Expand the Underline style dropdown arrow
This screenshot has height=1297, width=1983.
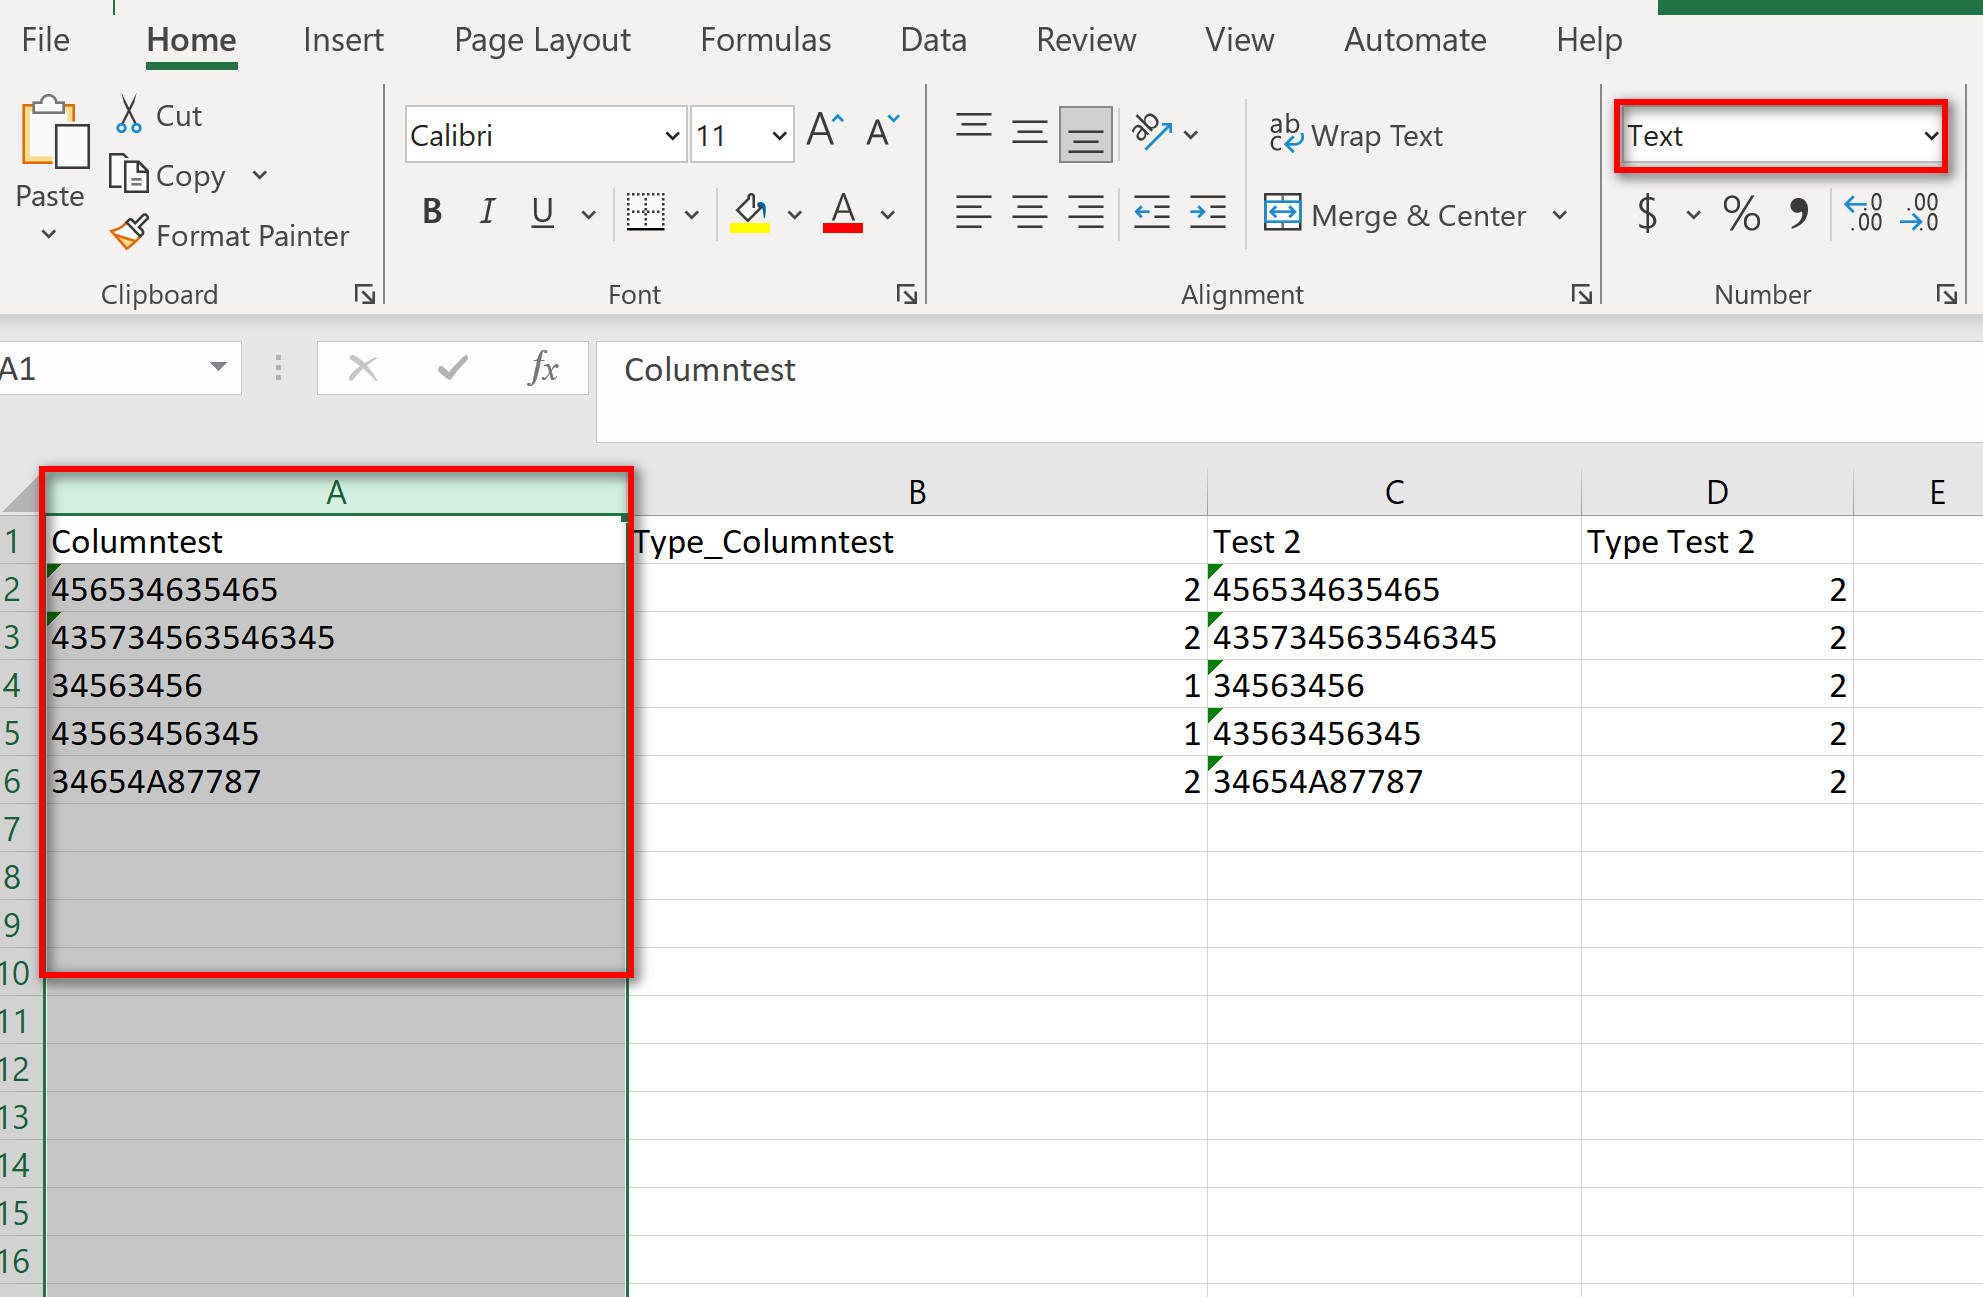589,214
